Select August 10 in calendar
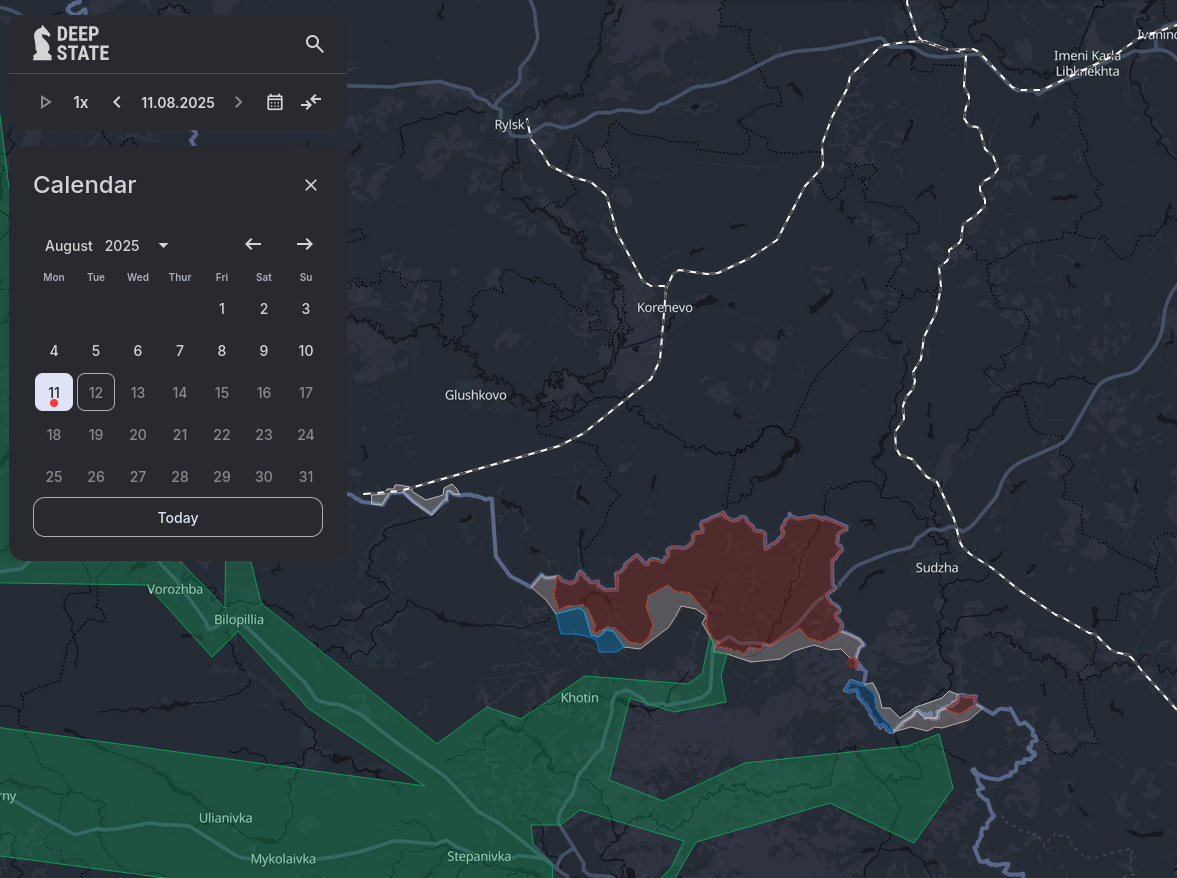Viewport: 1177px width, 878px height. click(x=306, y=350)
